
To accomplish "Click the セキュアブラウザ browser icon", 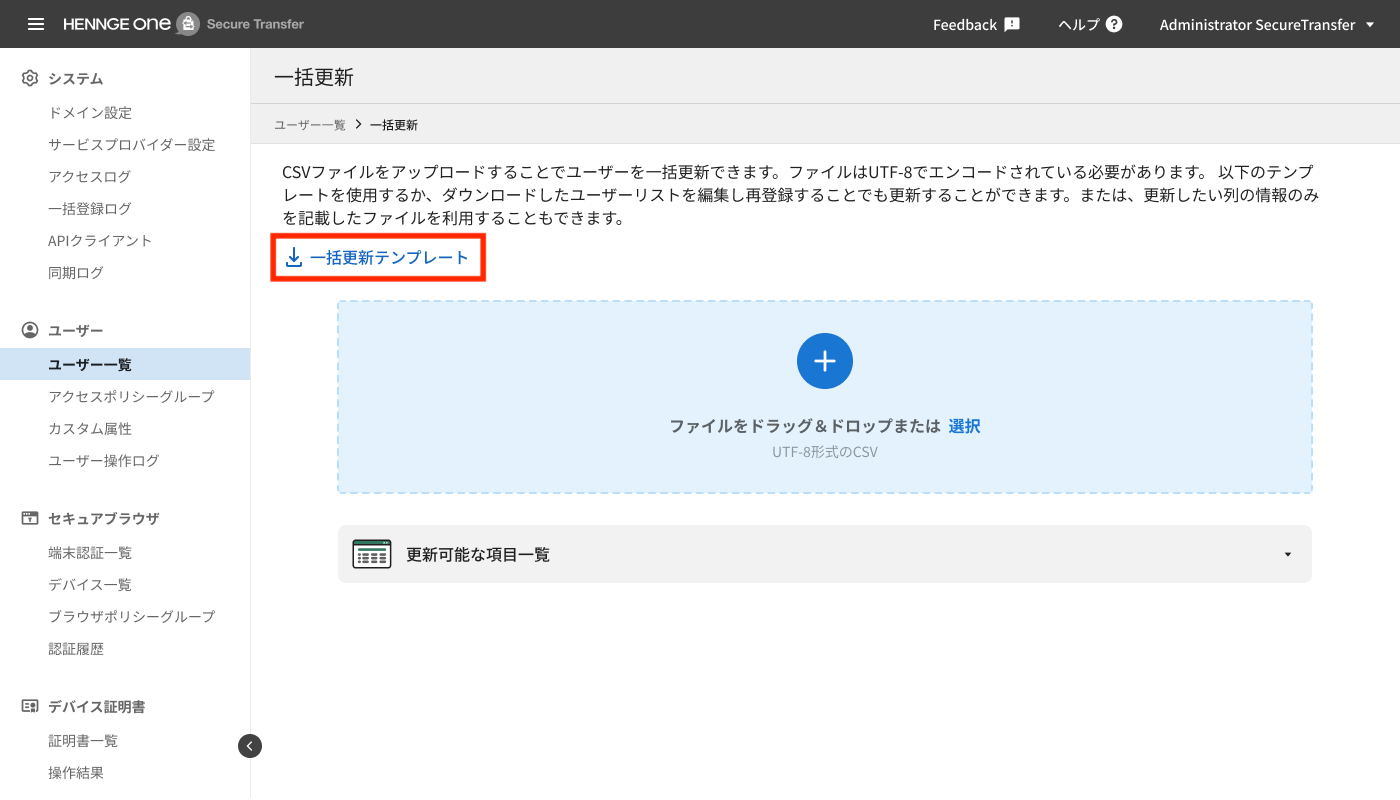I will point(29,518).
